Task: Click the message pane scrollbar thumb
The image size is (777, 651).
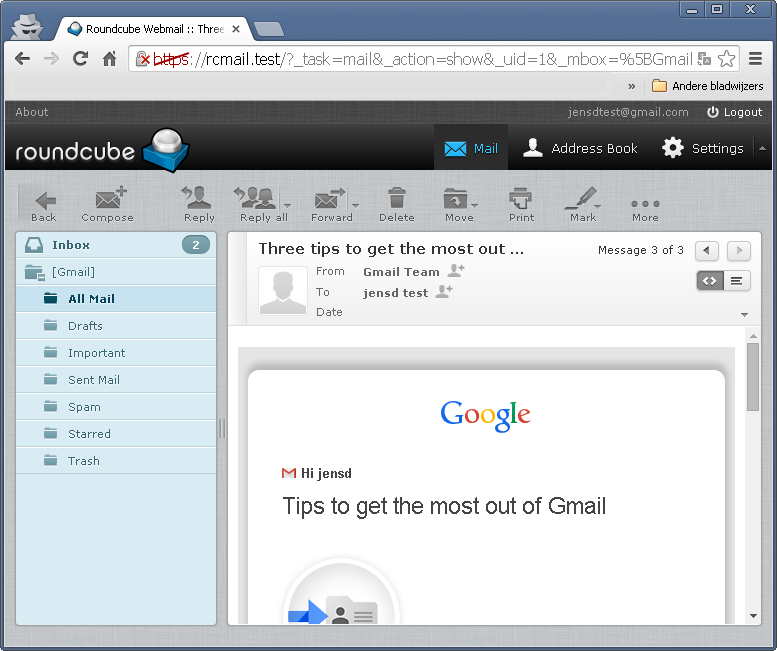Action: coord(753,377)
